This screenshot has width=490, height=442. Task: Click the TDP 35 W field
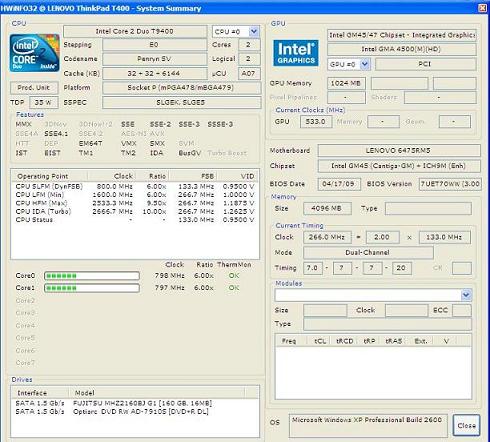(44, 102)
